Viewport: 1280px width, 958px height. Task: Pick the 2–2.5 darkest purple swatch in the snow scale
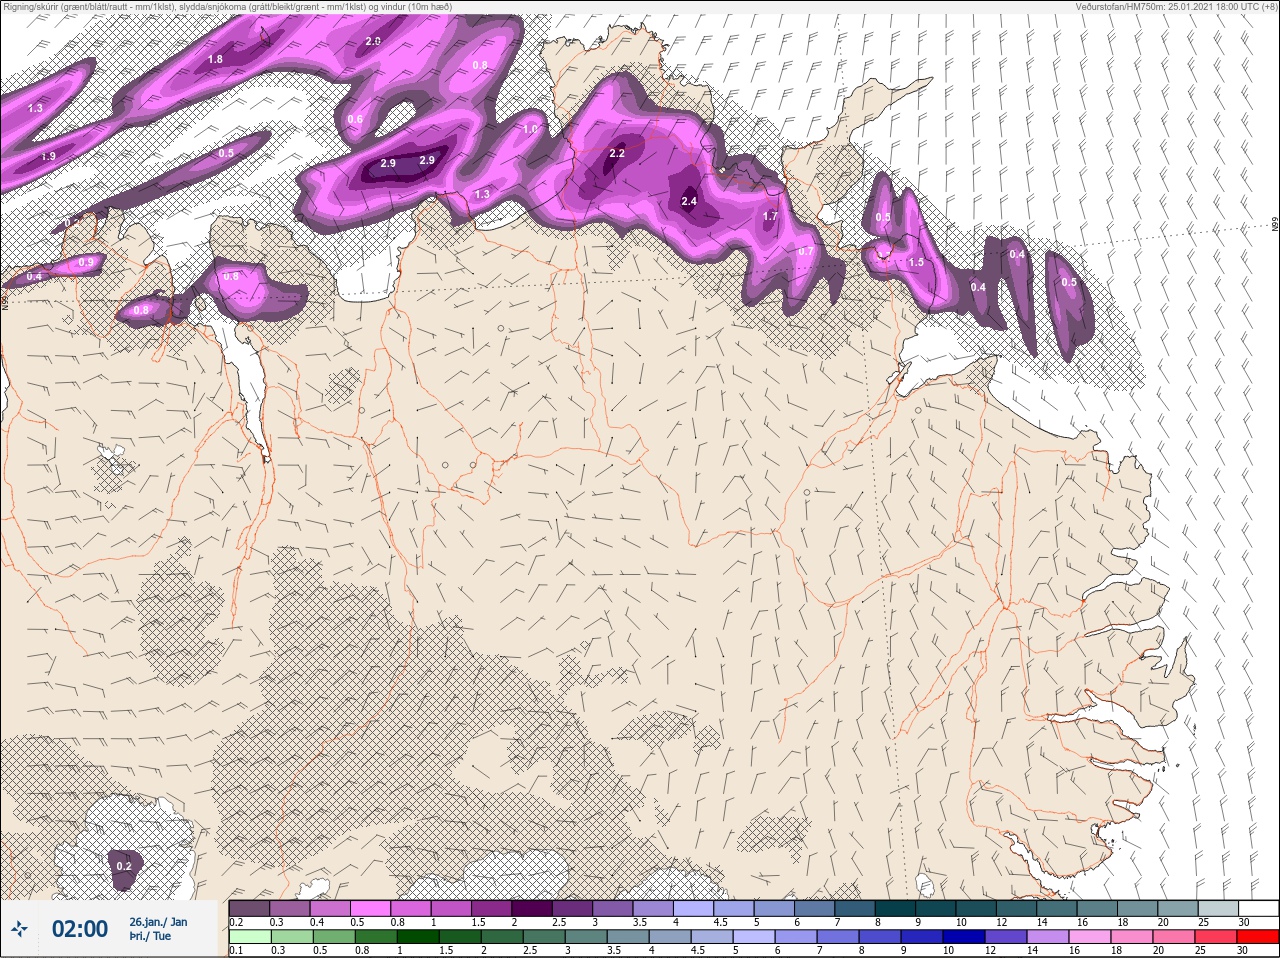click(x=532, y=908)
